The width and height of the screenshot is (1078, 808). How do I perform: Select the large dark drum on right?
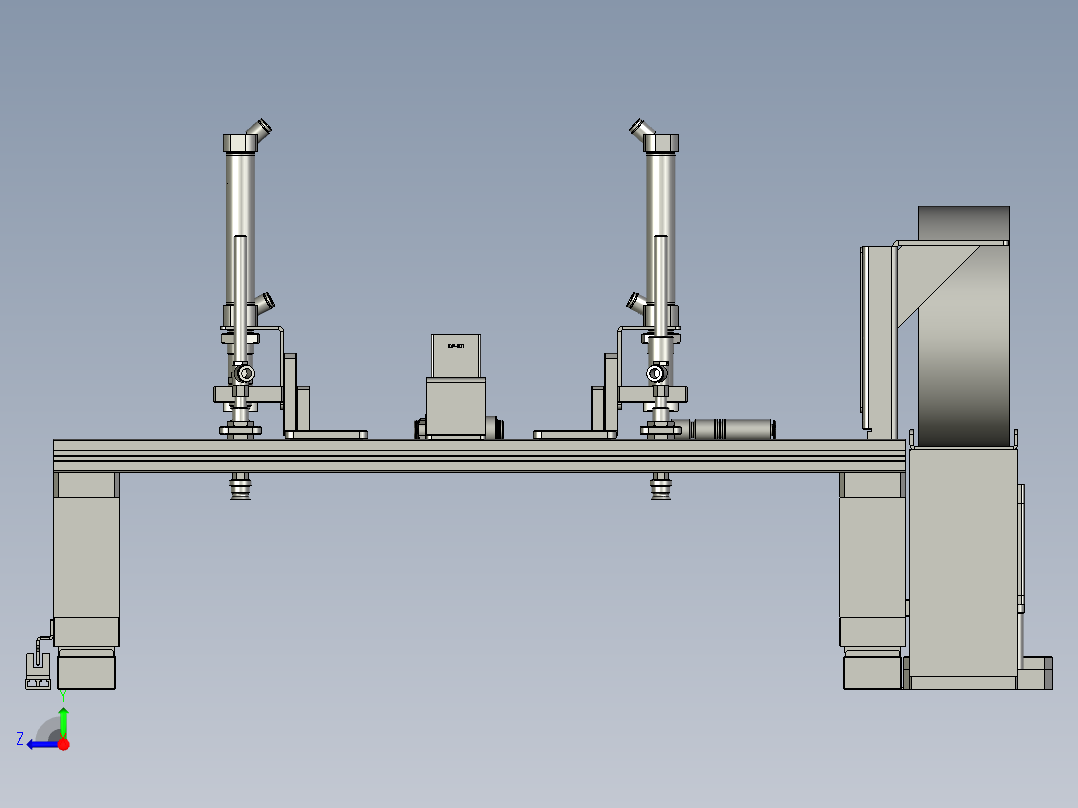pyautogui.click(x=964, y=327)
